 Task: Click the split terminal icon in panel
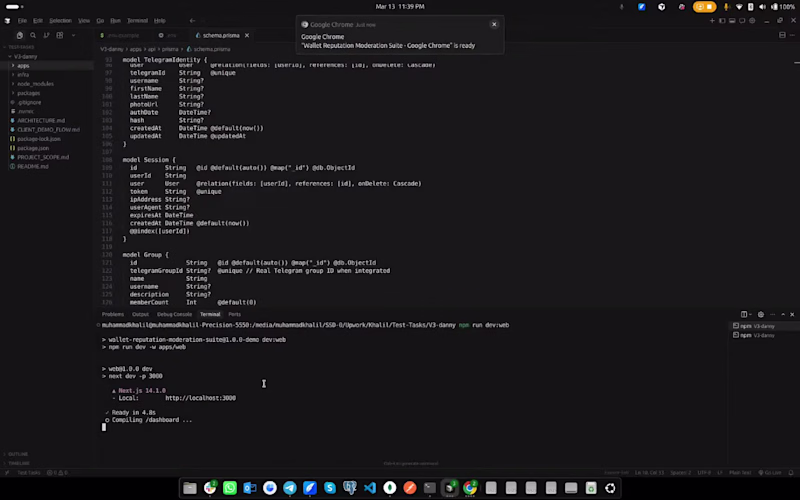pos(744,314)
